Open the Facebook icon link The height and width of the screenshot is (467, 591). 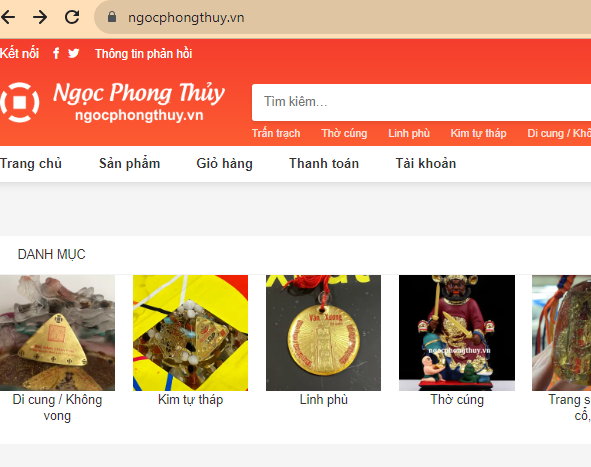pos(56,54)
